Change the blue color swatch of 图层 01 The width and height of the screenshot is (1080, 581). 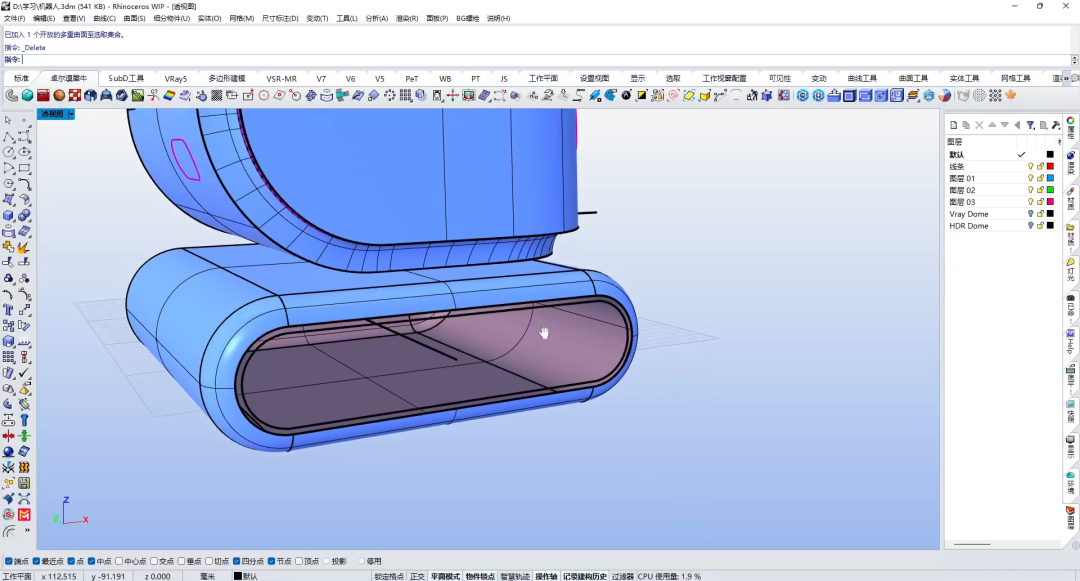pos(1050,178)
